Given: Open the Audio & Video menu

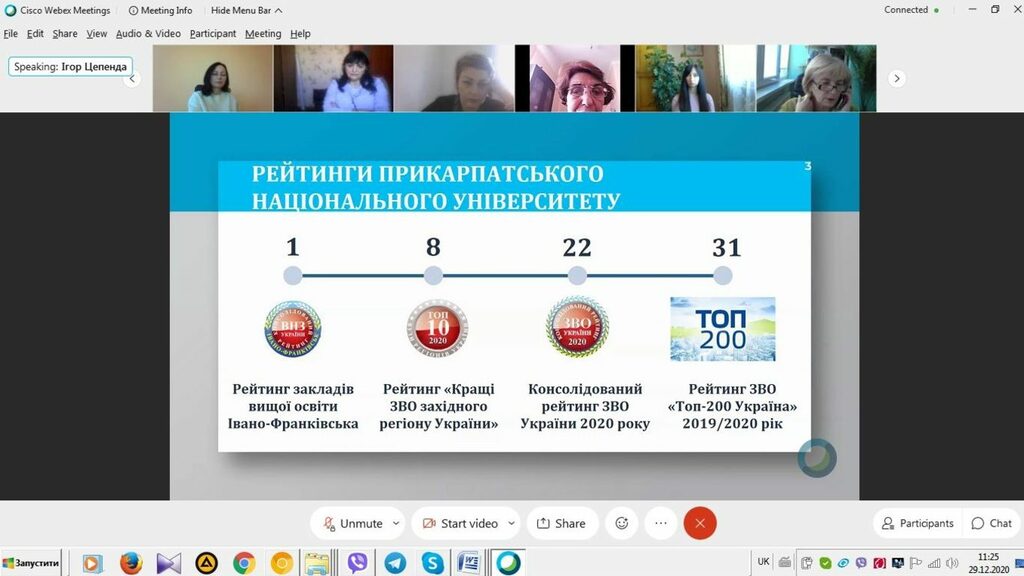Looking at the screenshot, I should click(148, 33).
